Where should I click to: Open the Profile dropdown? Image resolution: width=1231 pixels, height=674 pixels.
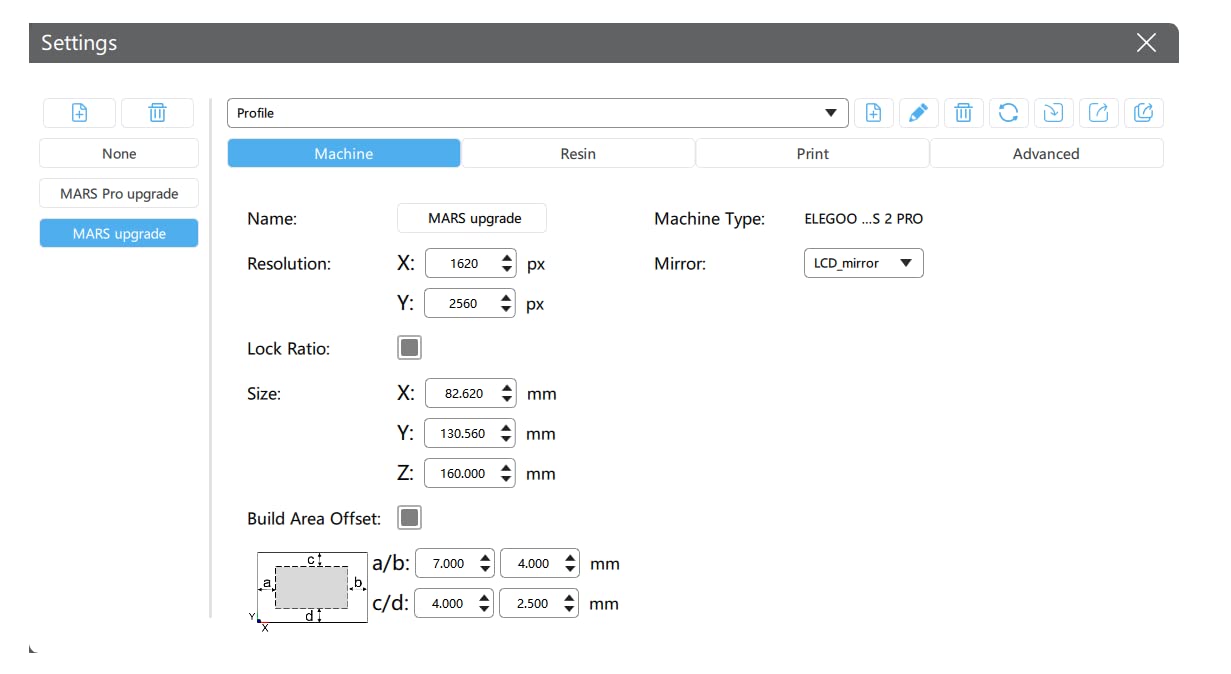tap(538, 113)
